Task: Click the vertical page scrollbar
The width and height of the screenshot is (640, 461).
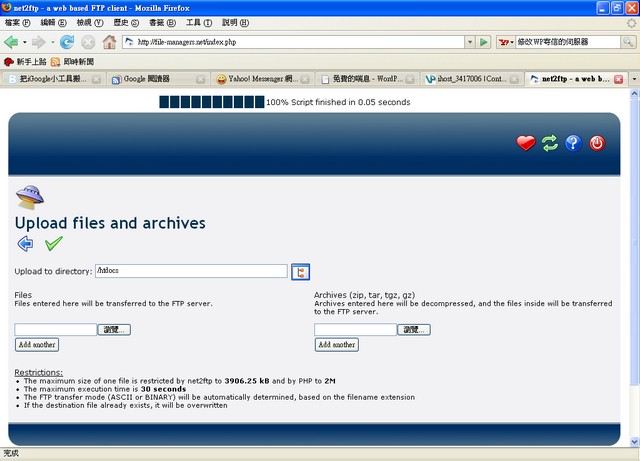Action: 634,241
